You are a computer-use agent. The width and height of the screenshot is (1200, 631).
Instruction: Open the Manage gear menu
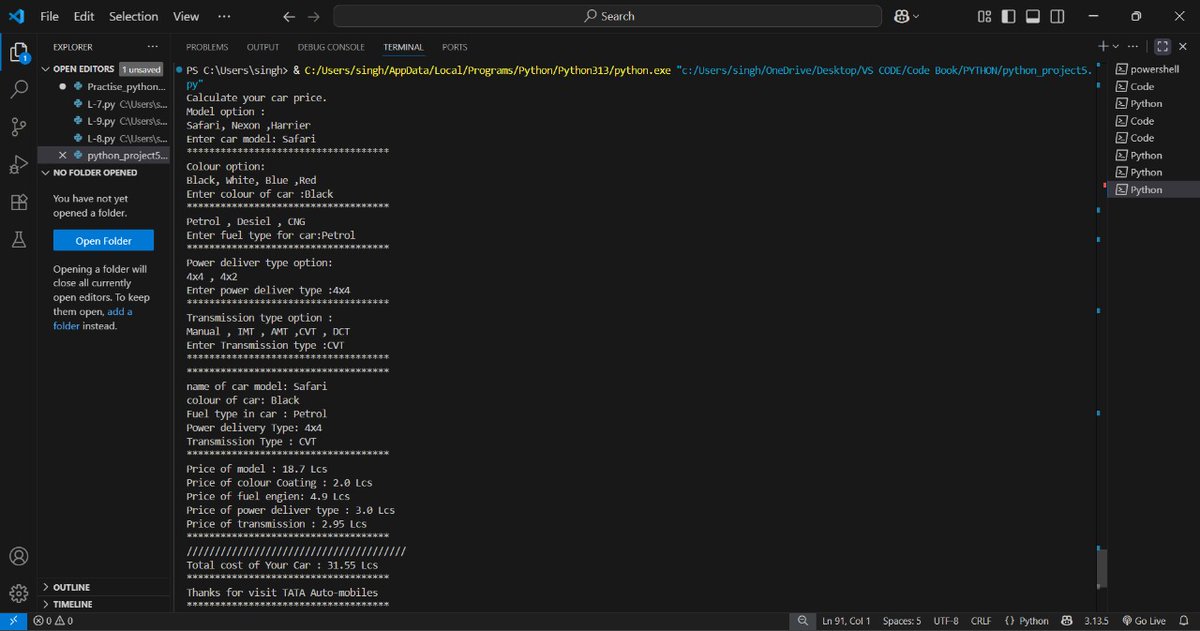click(x=18, y=593)
